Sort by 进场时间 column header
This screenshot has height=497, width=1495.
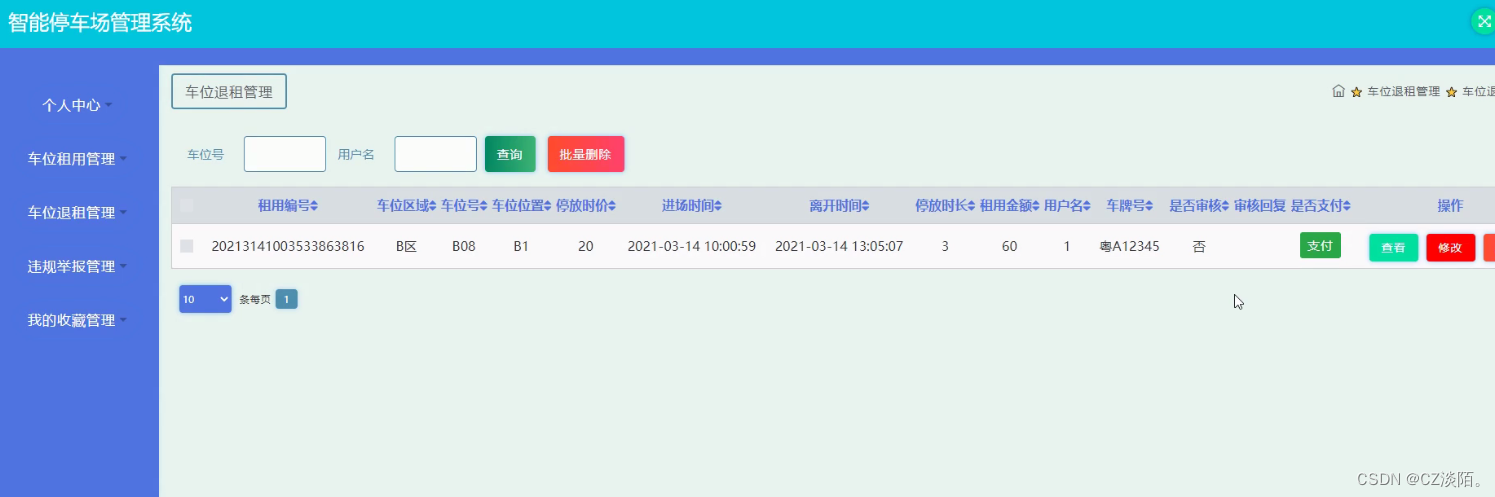692,206
